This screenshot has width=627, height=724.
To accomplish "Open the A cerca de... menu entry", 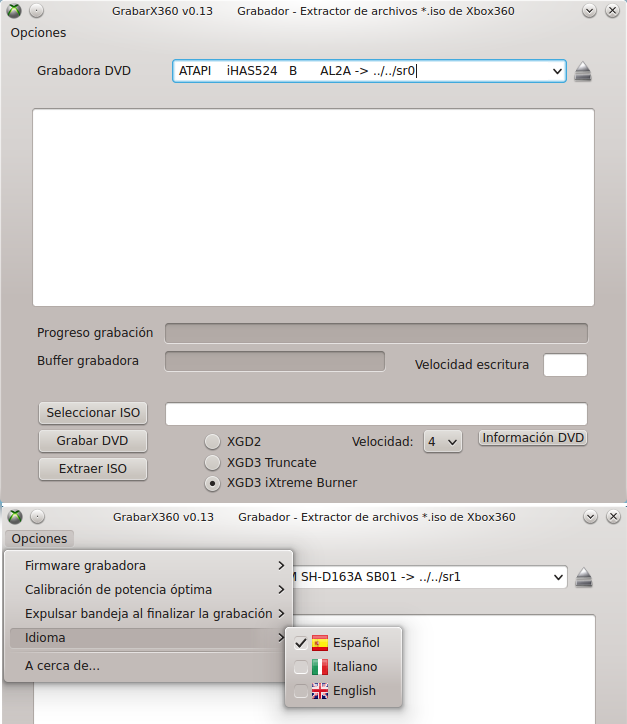I will pyautogui.click(x=149, y=666).
